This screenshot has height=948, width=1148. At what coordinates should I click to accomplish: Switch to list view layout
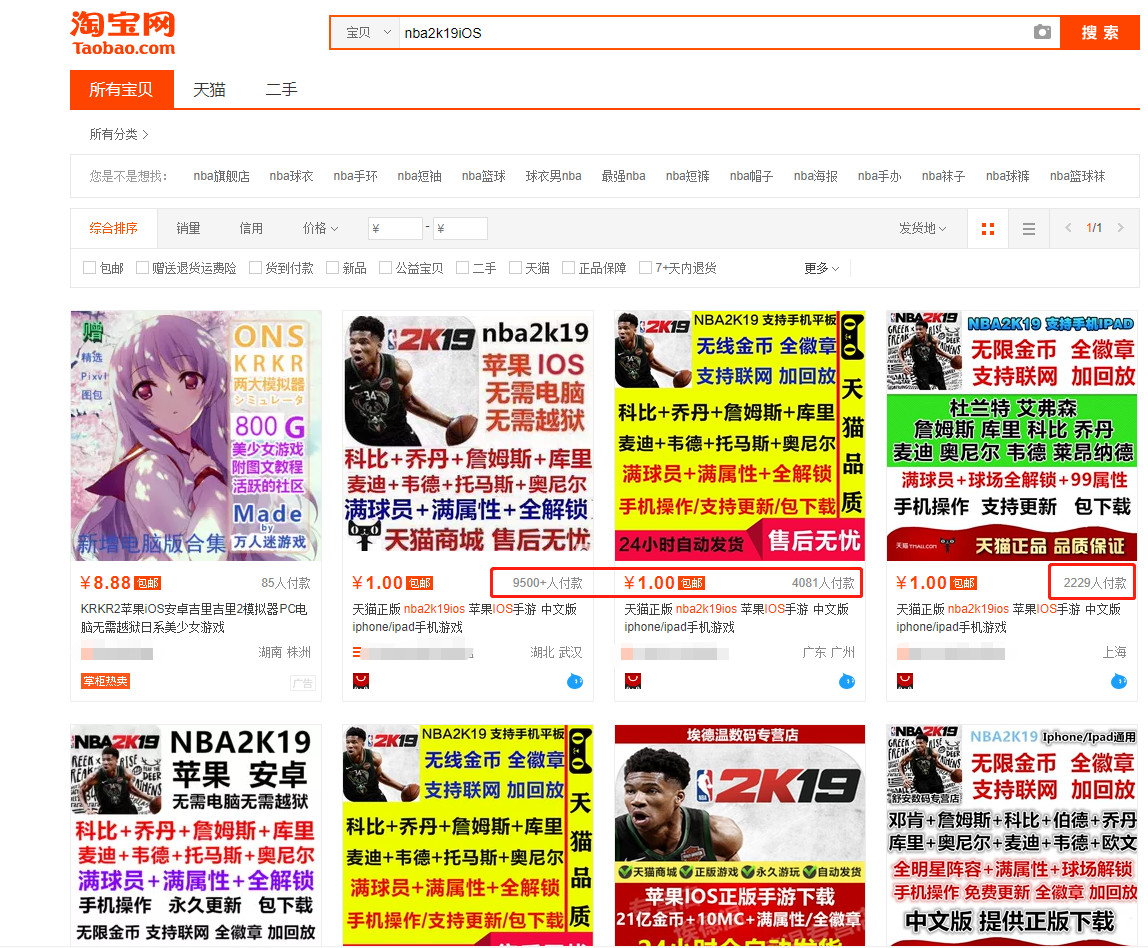click(x=1028, y=228)
